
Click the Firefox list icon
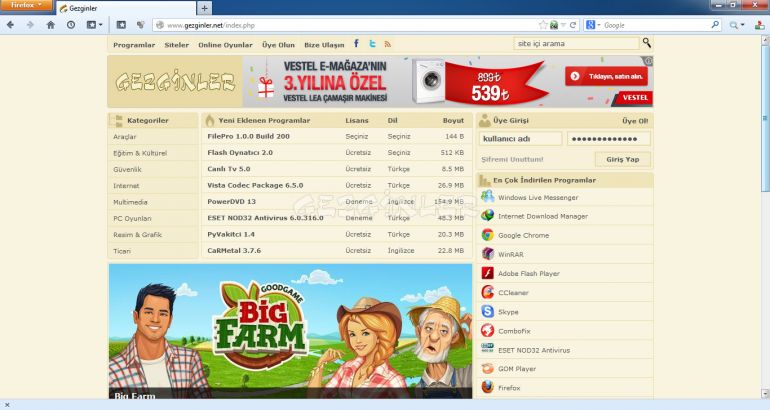pyautogui.click(x=487, y=387)
